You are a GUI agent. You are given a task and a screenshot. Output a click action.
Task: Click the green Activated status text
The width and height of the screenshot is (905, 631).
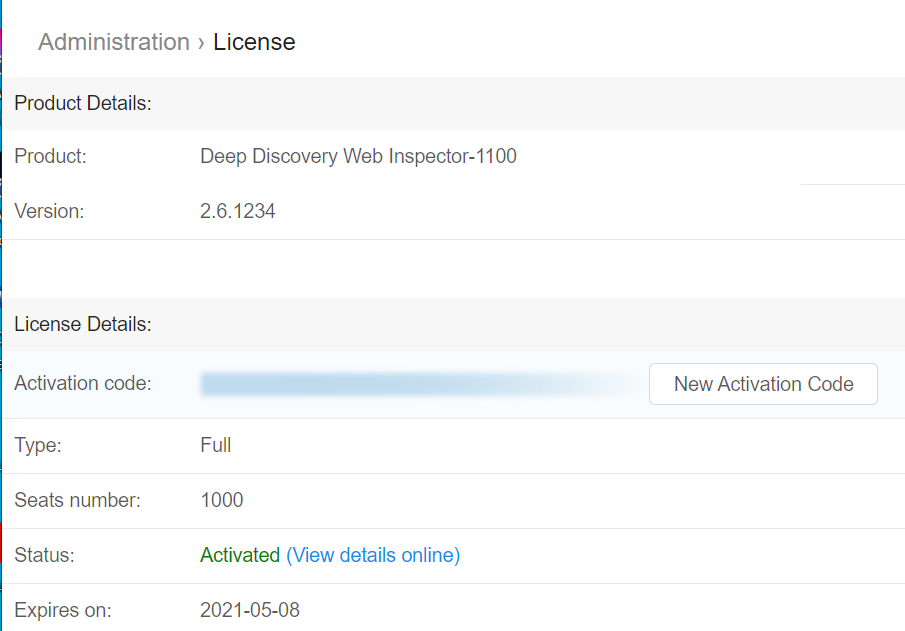240,555
